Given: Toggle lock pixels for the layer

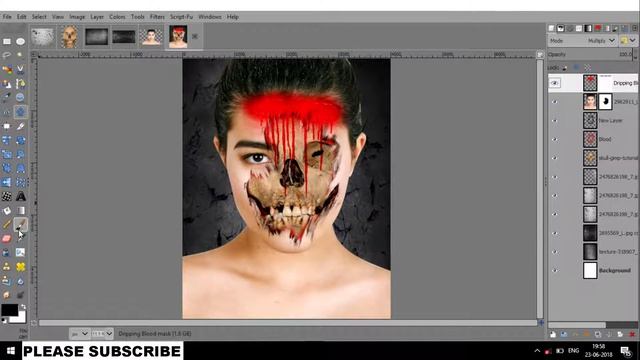Looking at the screenshot, I should pyautogui.click(x=565, y=68).
